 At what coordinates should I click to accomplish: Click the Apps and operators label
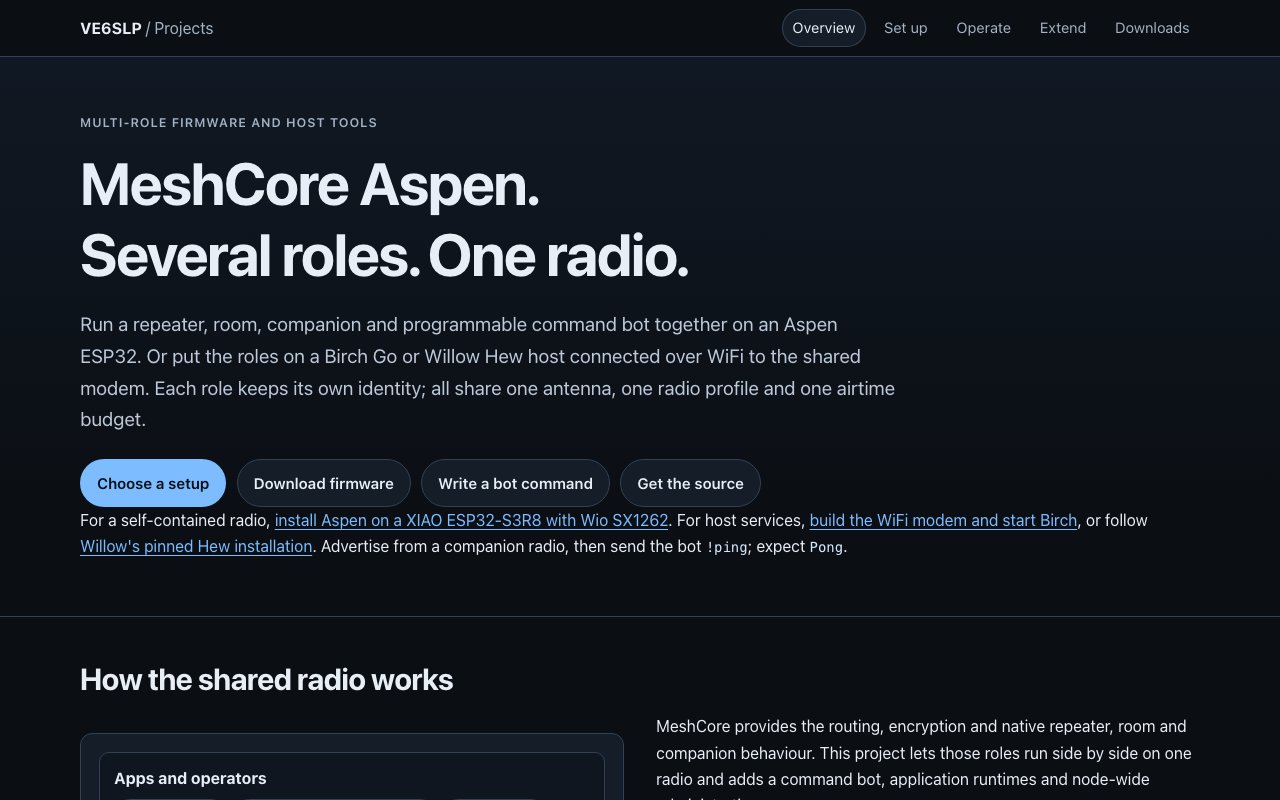click(x=190, y=778)
